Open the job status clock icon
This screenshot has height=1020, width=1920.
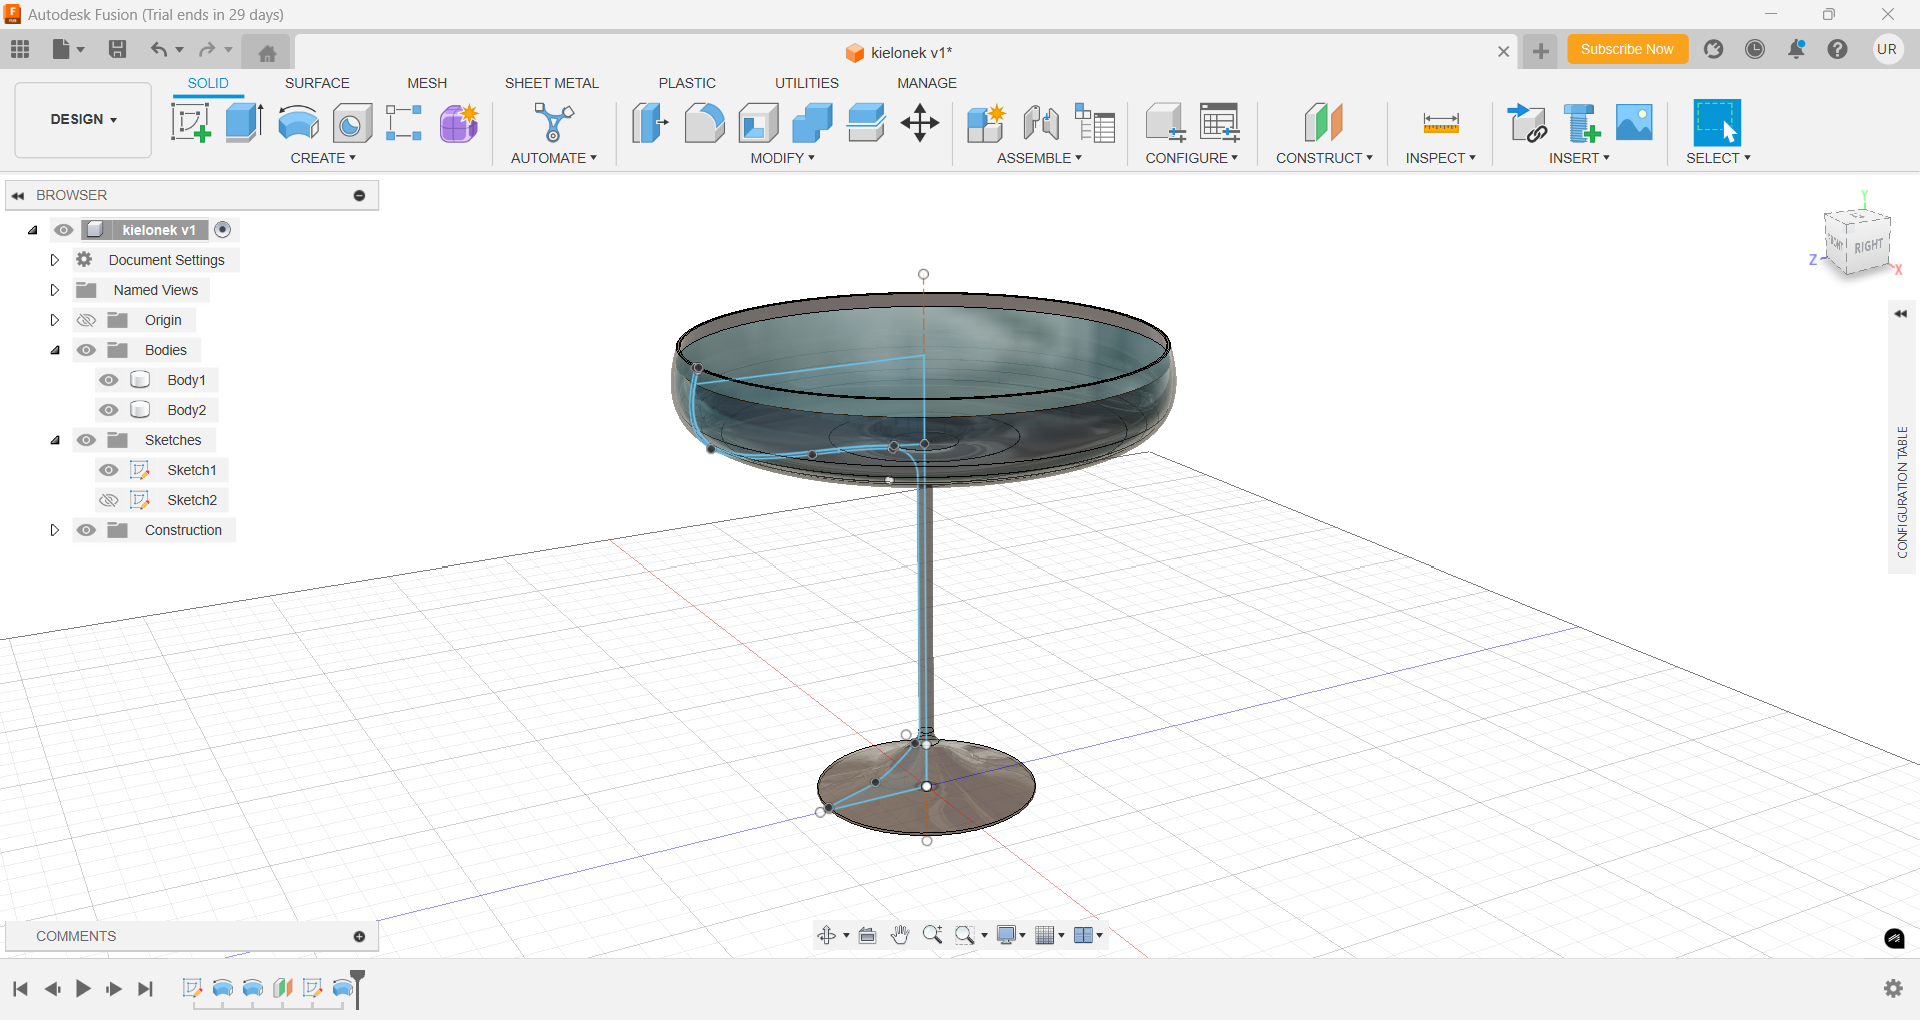pyautogui.click(x=1755, y=49)
